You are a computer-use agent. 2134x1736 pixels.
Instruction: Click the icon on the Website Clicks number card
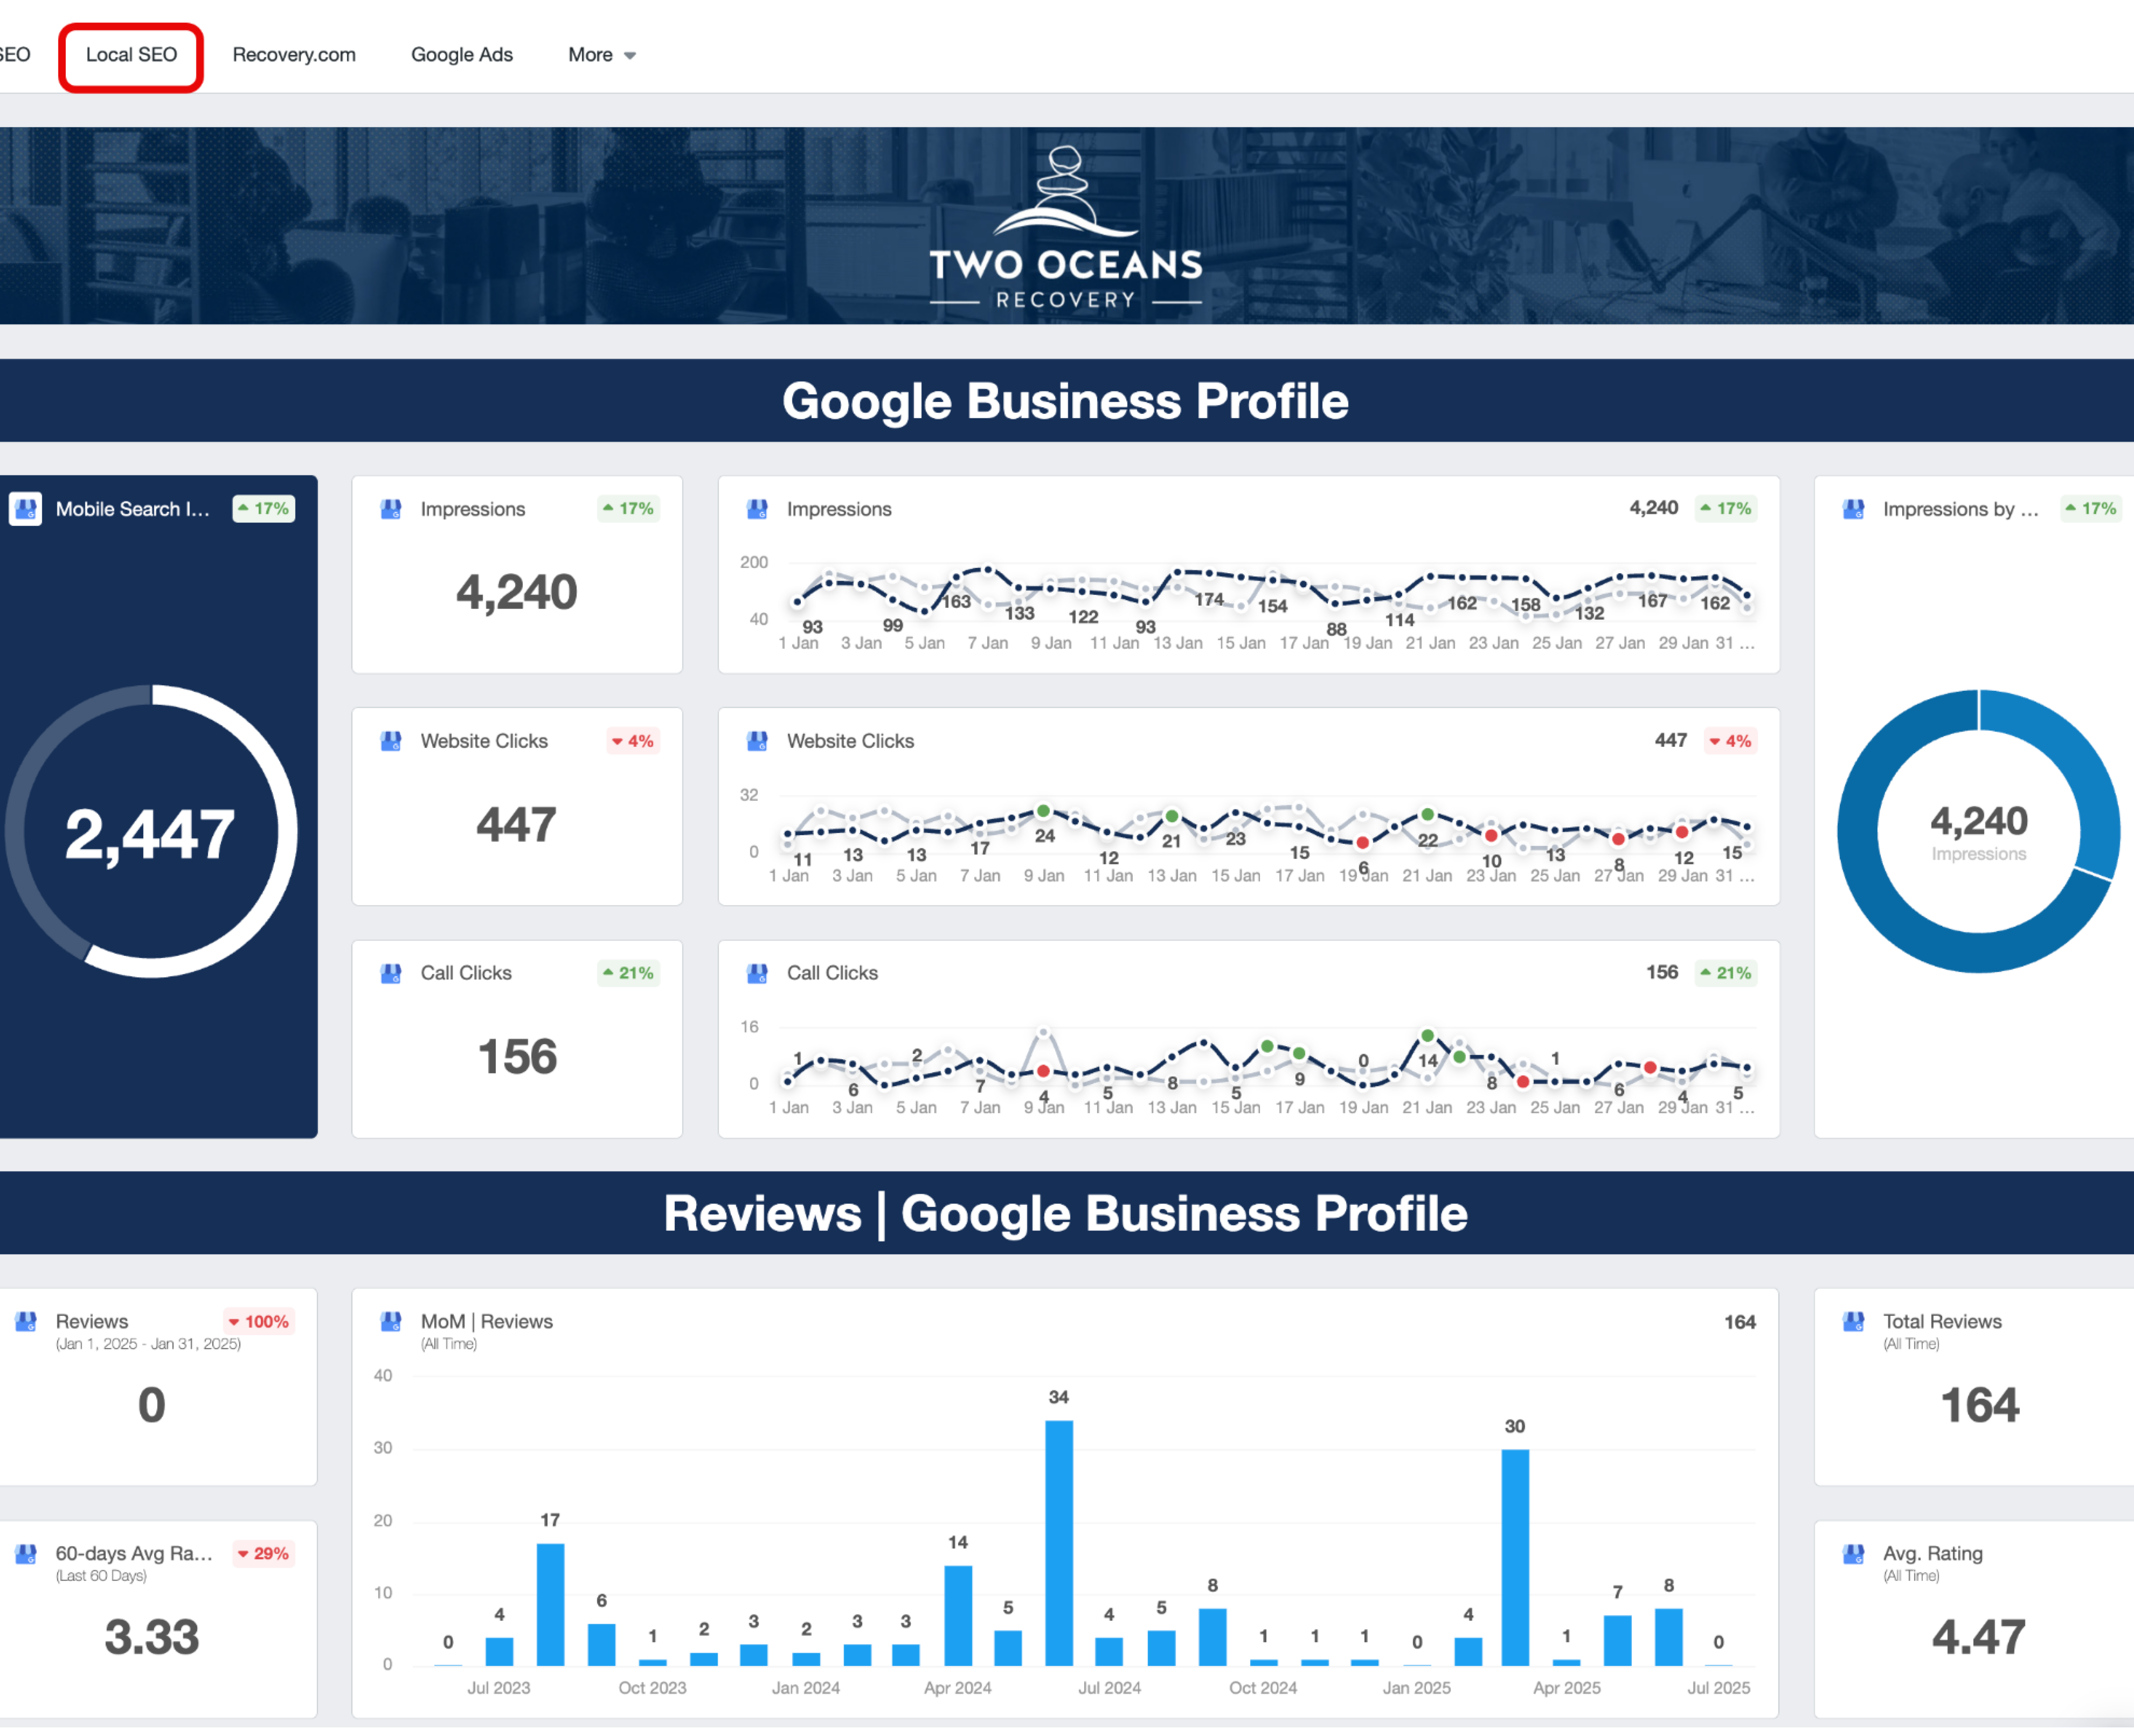point(391,741)
